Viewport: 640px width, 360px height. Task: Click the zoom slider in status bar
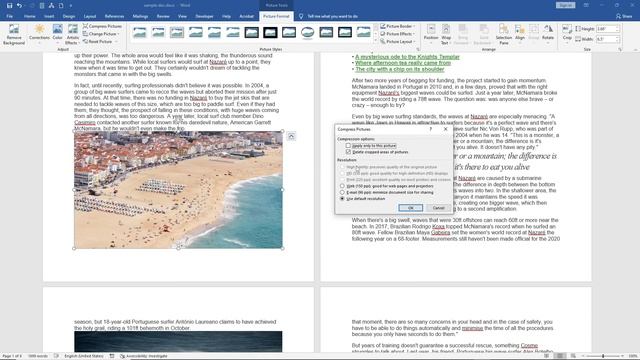pos(603,356)
